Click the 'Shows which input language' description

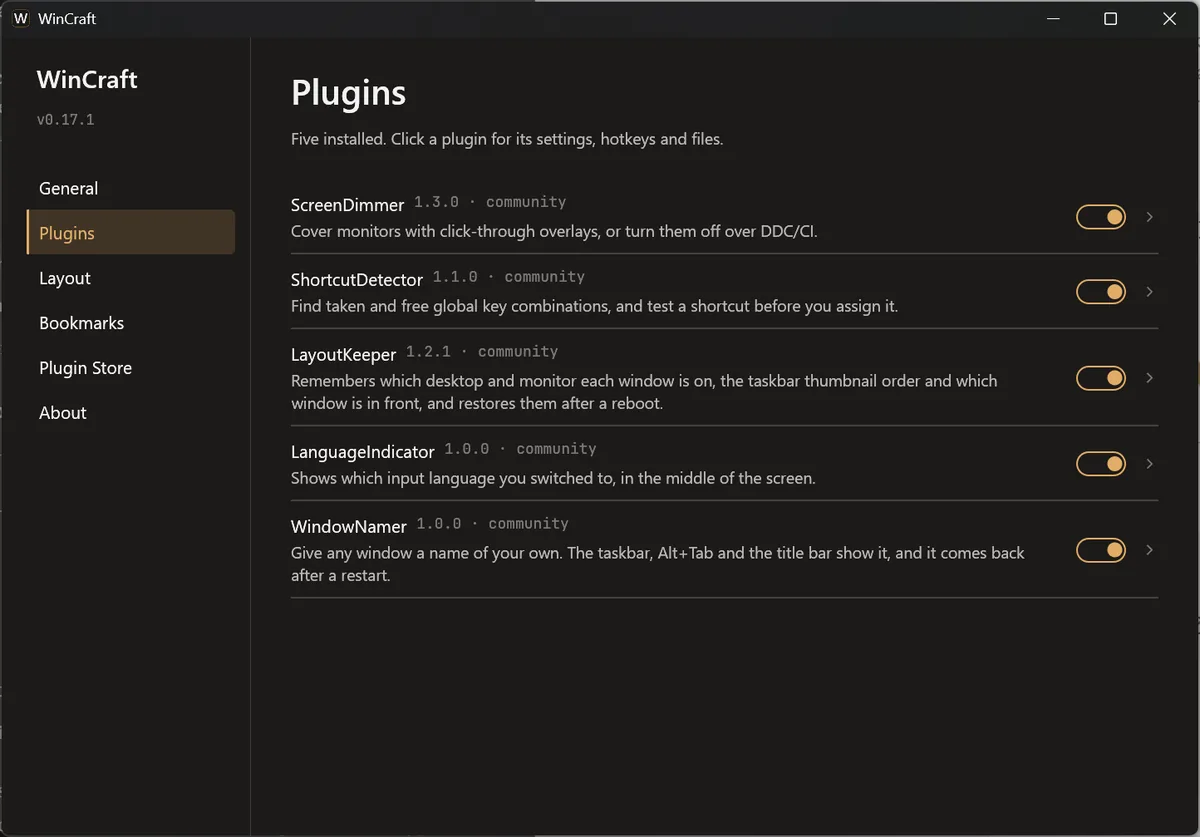[553, 478]
